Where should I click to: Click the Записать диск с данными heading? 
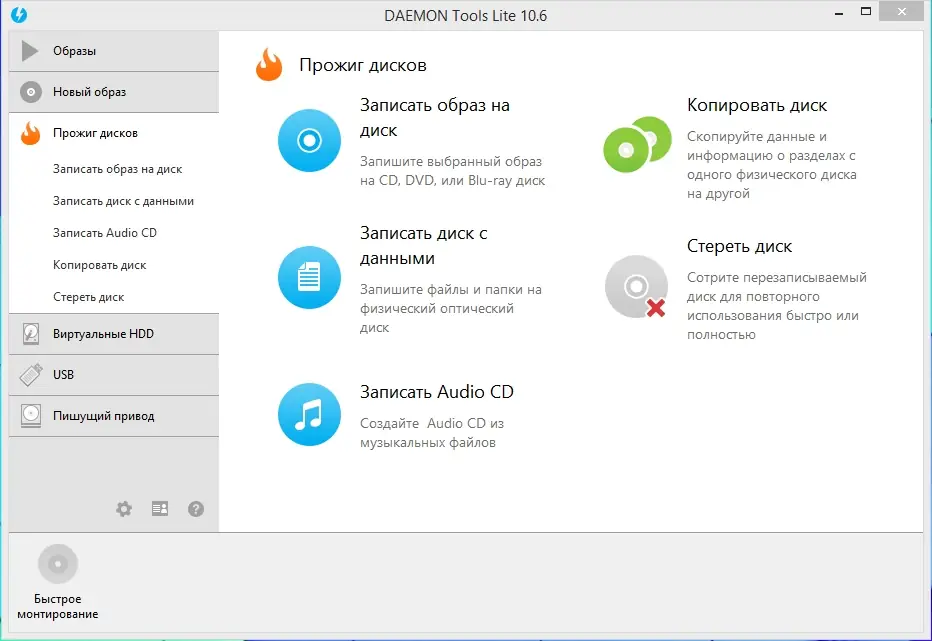pos(423,245)
